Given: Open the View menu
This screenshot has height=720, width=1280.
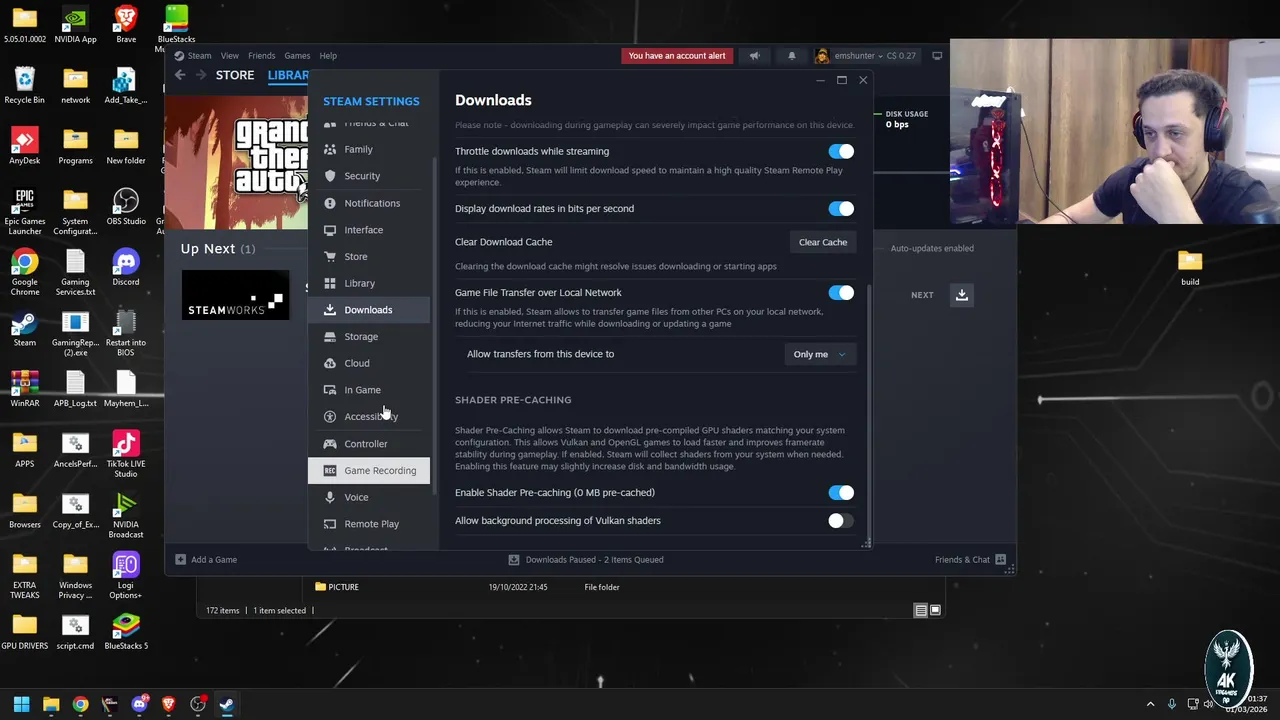Looking at the screenshot, I should coord(230,56).
